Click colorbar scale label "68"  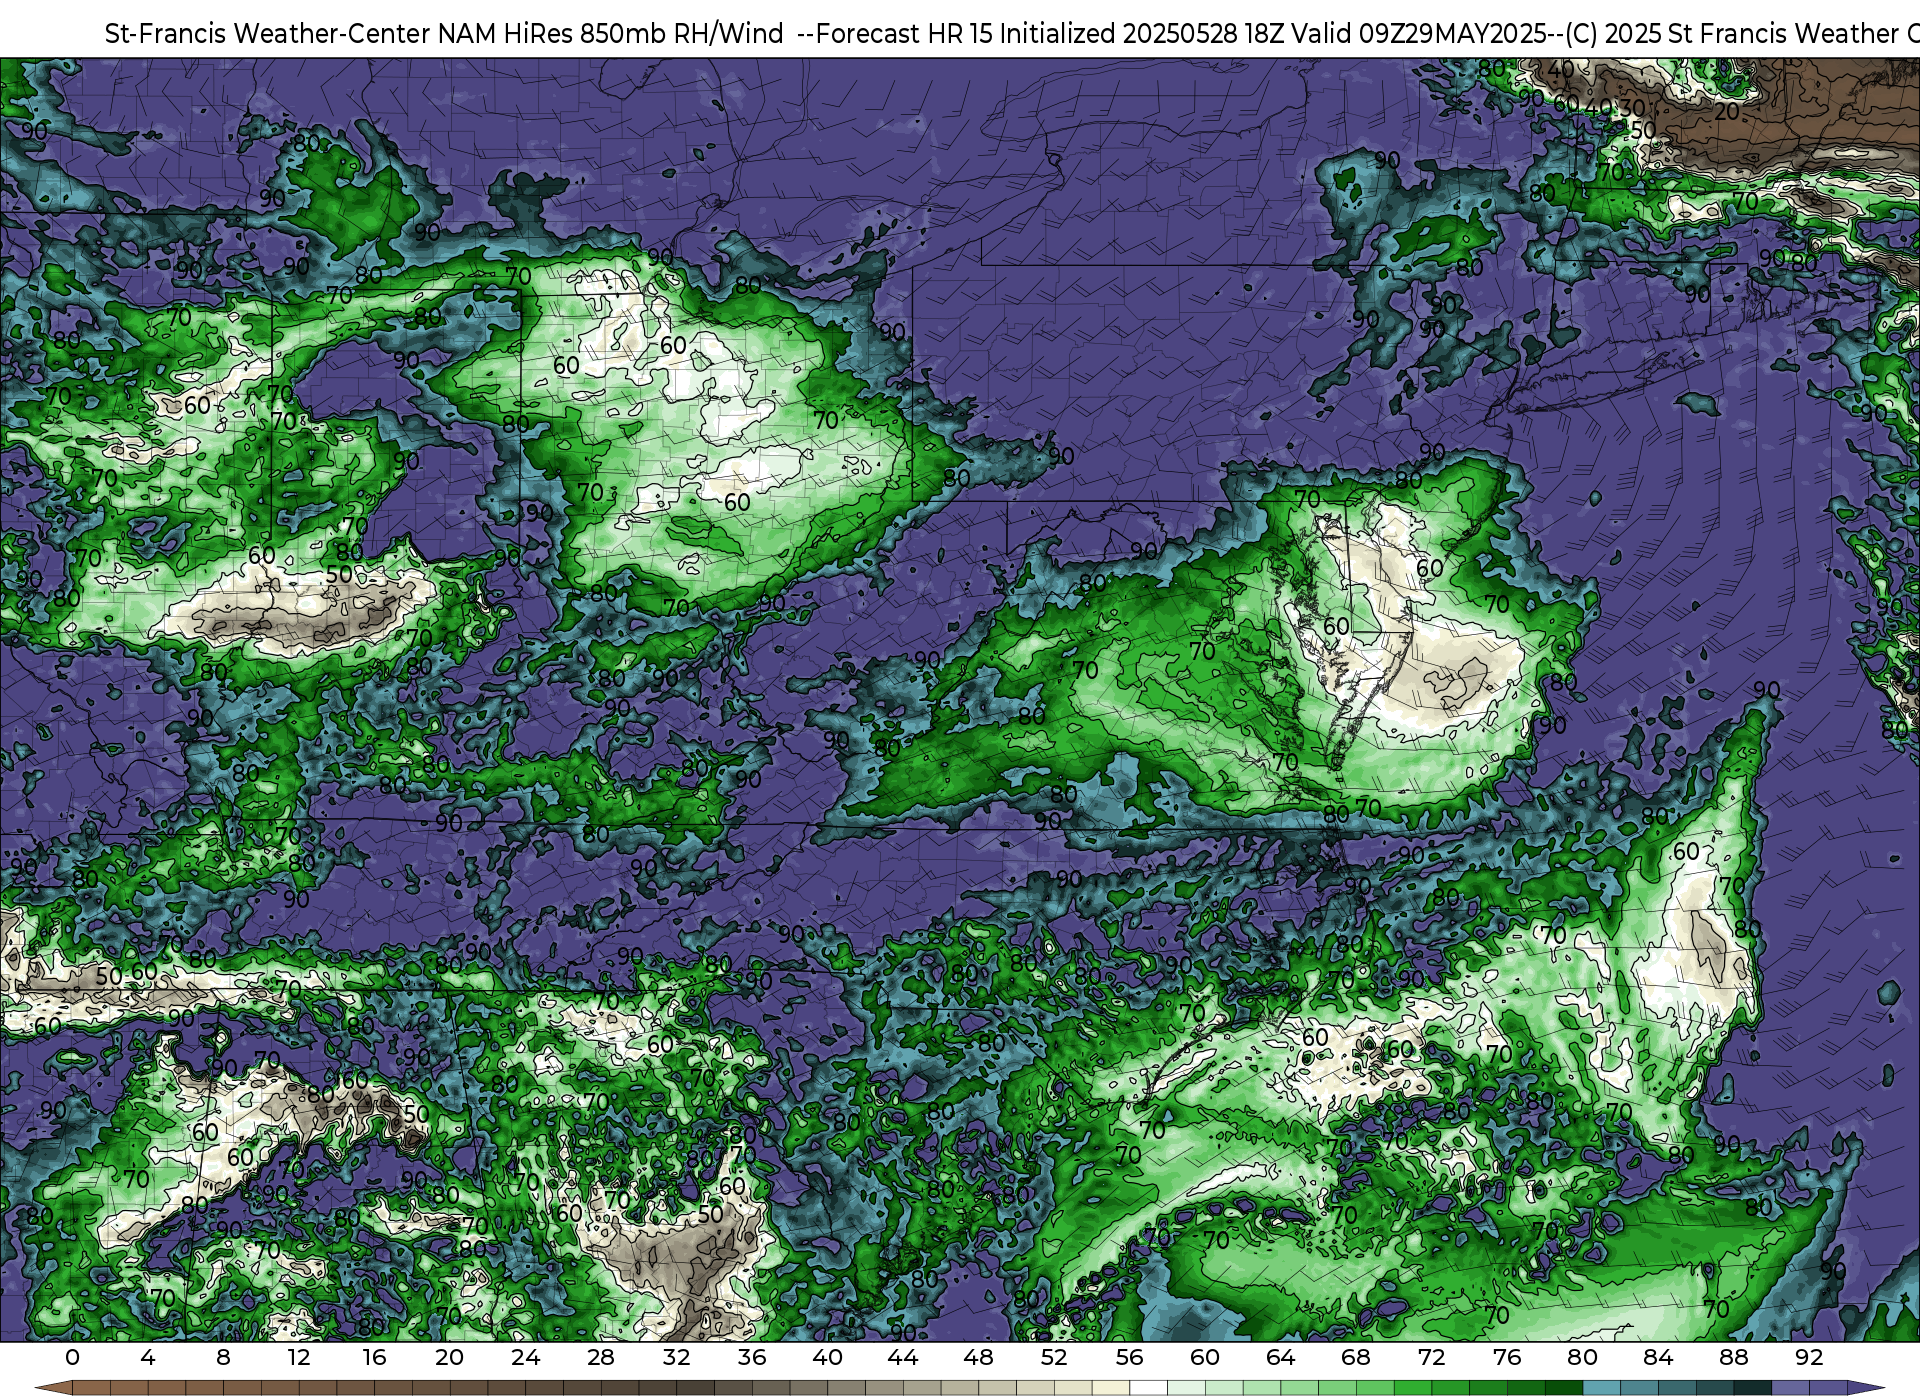(x=1356, y=1357)
